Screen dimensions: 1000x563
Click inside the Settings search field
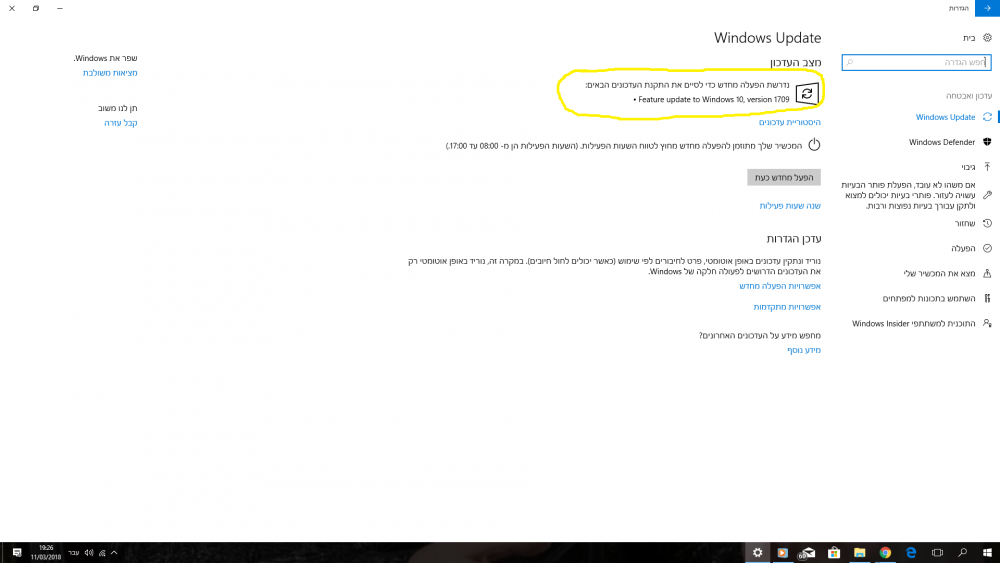(916, 62)
